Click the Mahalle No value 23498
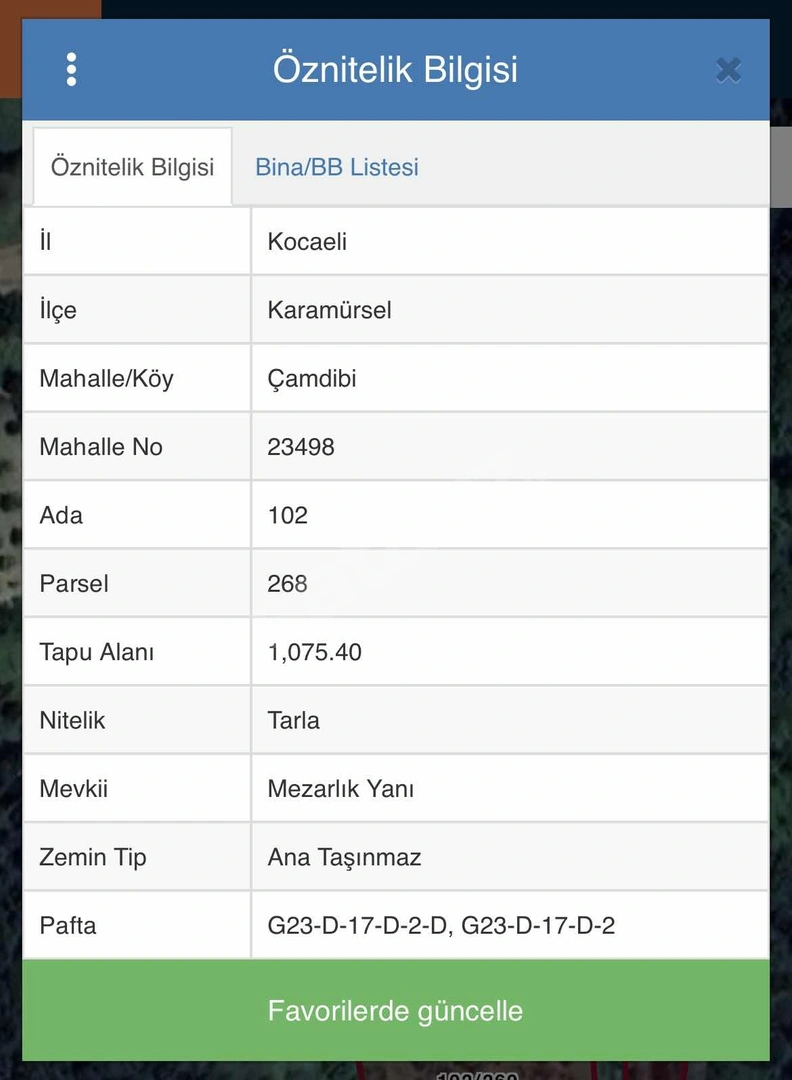Image resolution: width=792 pixels, height=1080 pixels. click(301, 447)
